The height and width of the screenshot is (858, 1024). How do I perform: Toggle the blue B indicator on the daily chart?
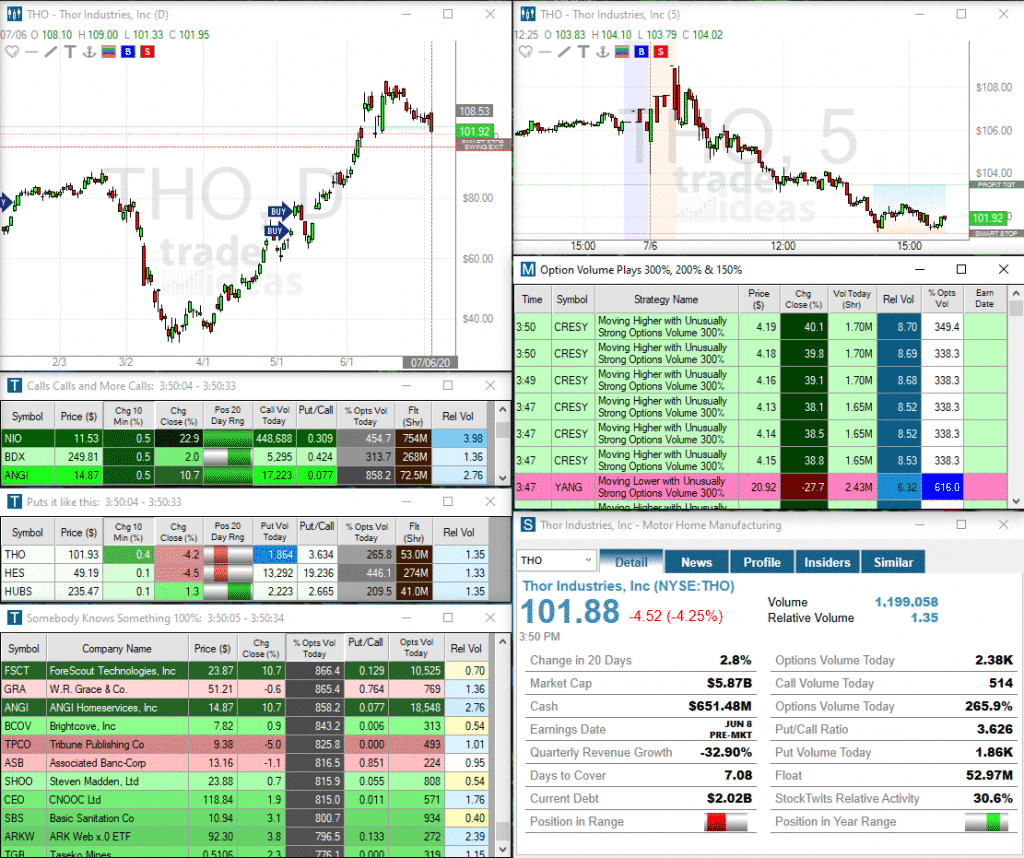[x=128, y=52]
